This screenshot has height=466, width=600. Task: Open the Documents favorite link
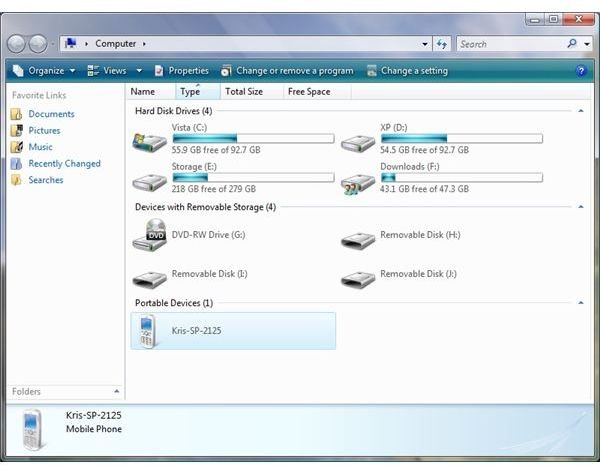[52, 114]
